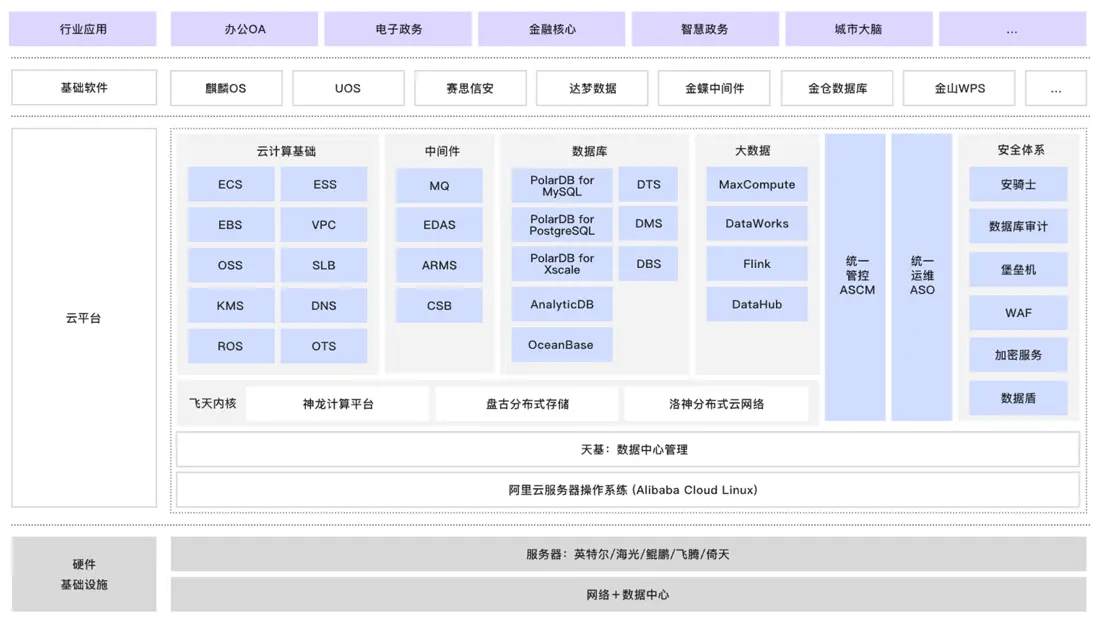The image size is (1098, 624).
Task: Click the 数据盾 block
Action: 1018,398
